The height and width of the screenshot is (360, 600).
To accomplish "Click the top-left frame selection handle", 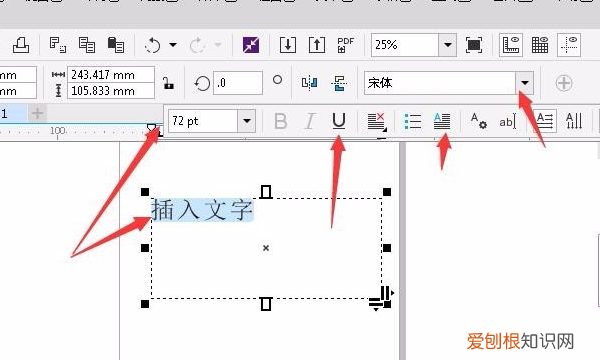I will pyautogui.click(x=145, y=192).
